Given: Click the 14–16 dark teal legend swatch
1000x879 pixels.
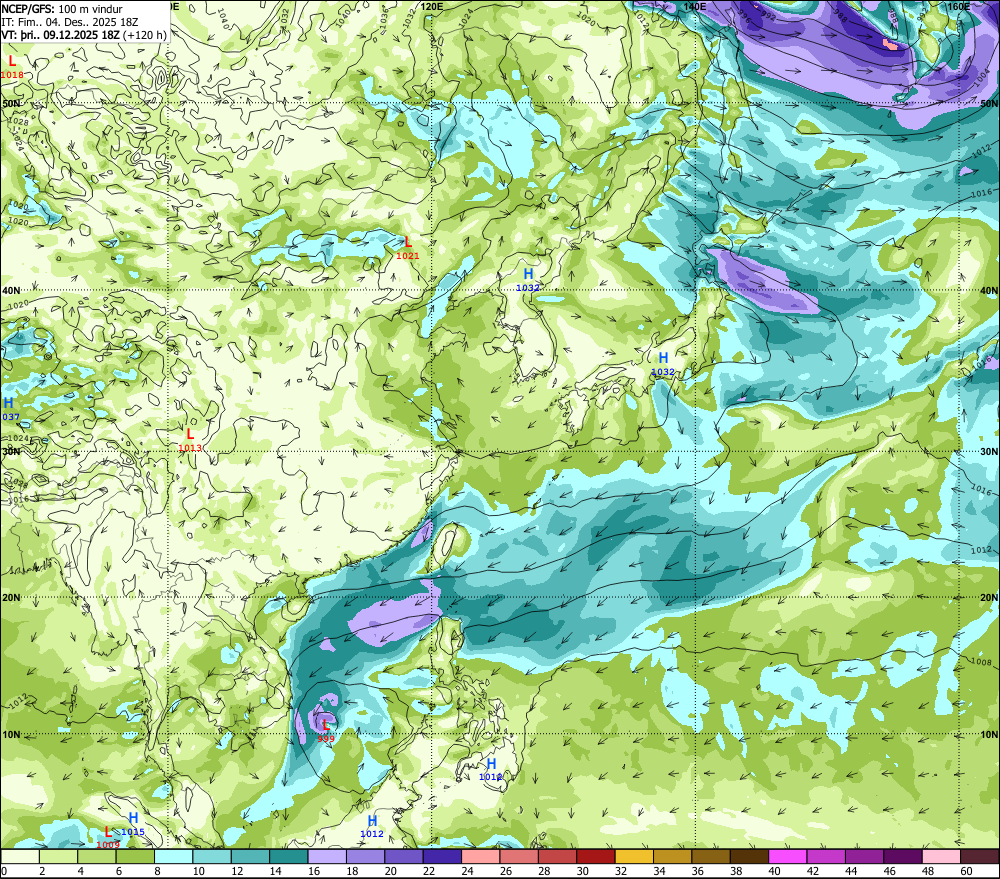Looking at the screenshot, I should coord(289,856).
